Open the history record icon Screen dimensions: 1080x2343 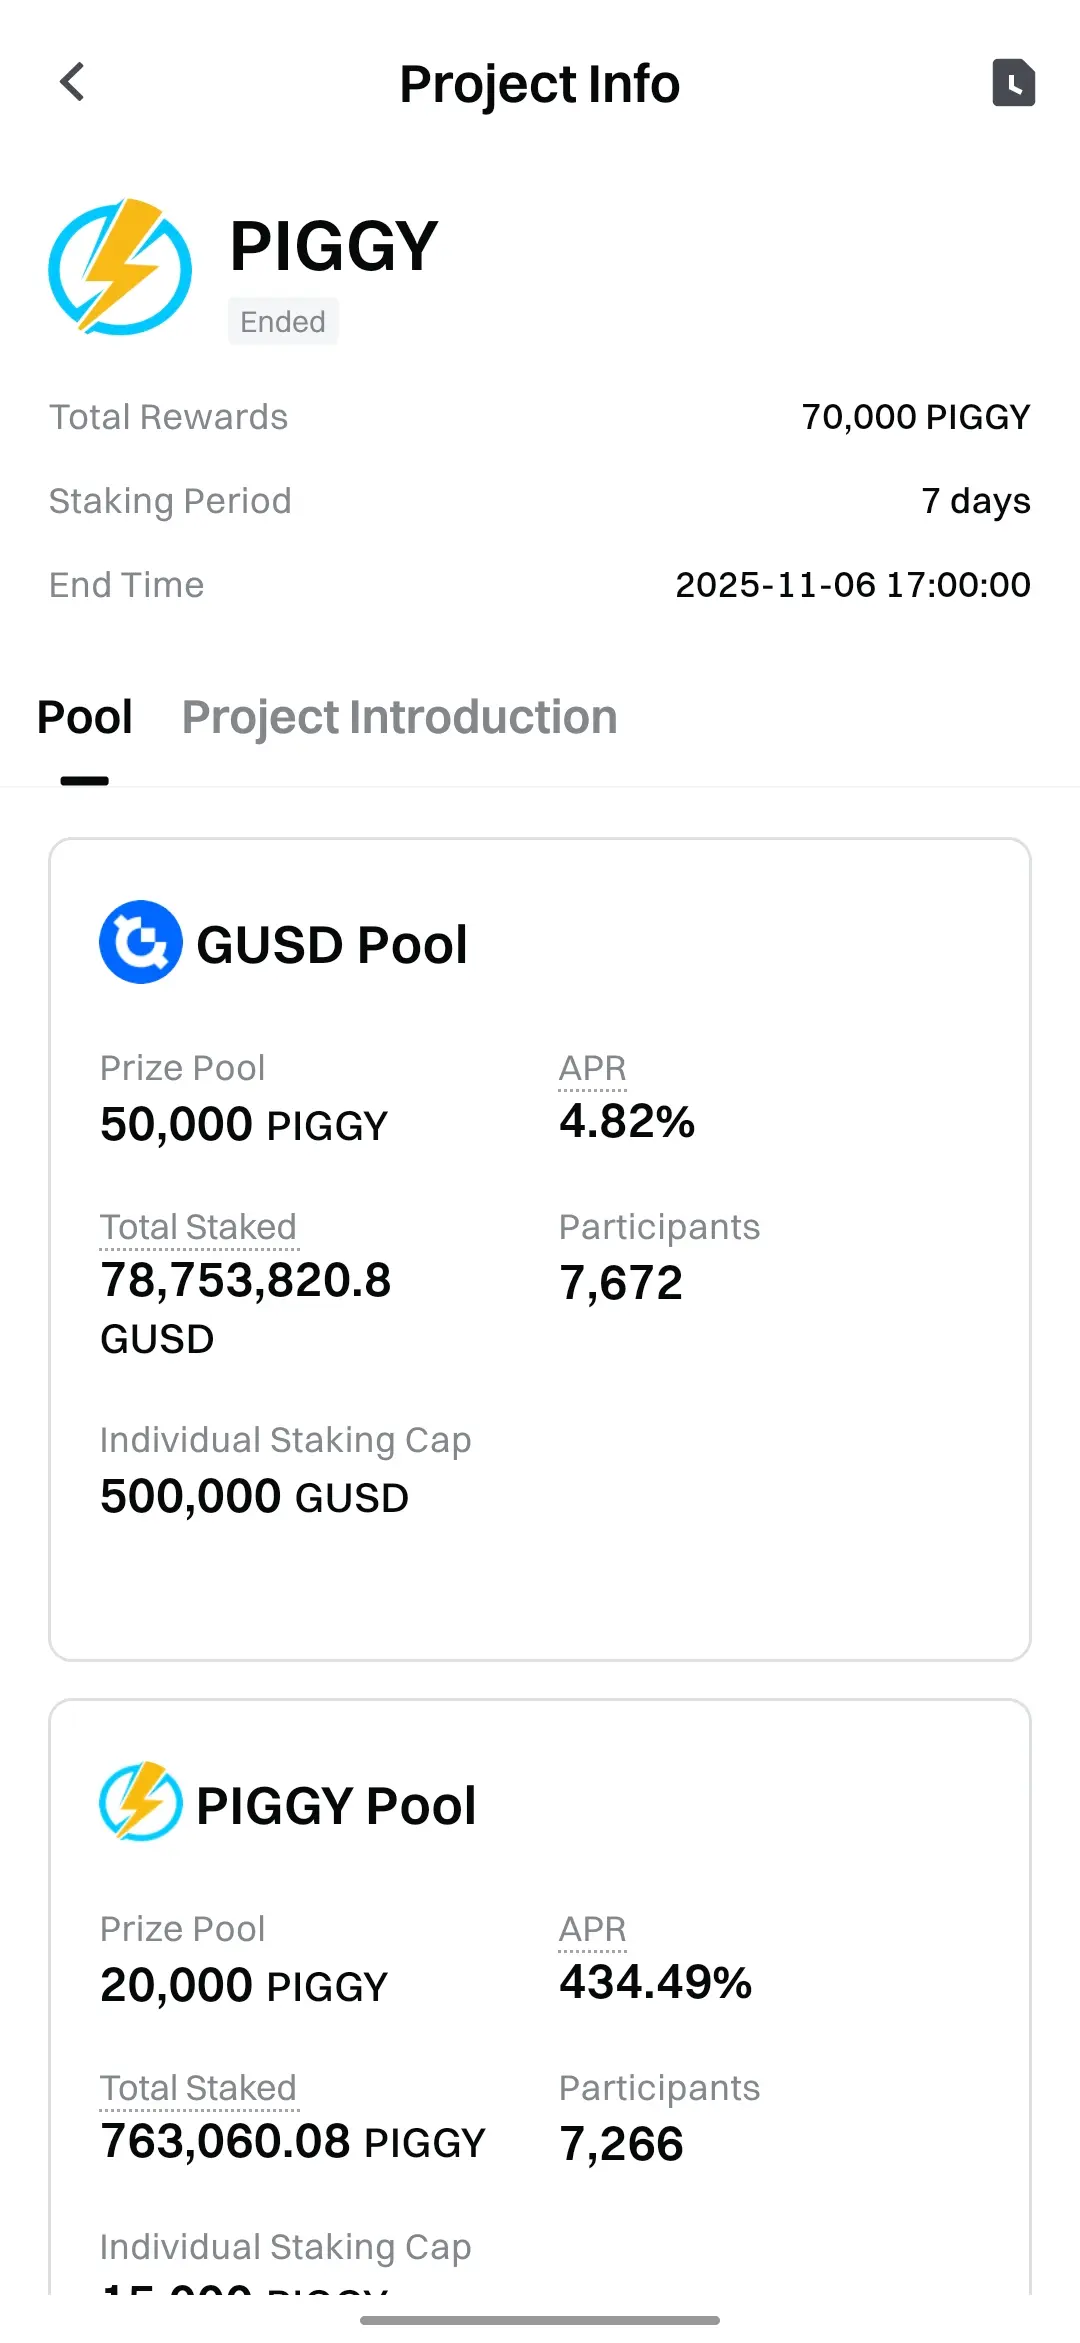pos(1013,82)
